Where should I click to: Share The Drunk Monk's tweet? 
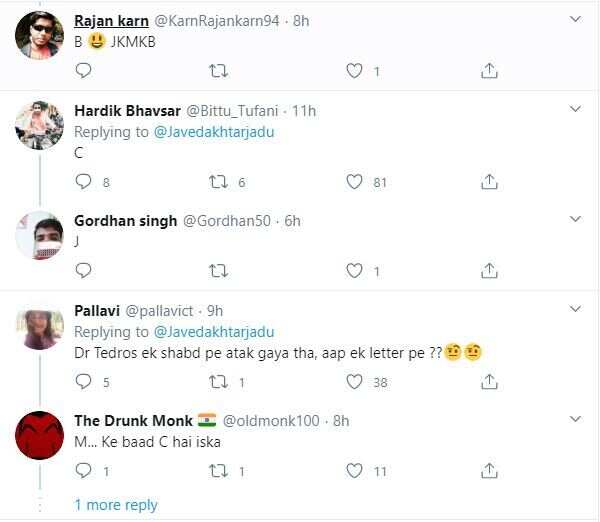[489, 470]
